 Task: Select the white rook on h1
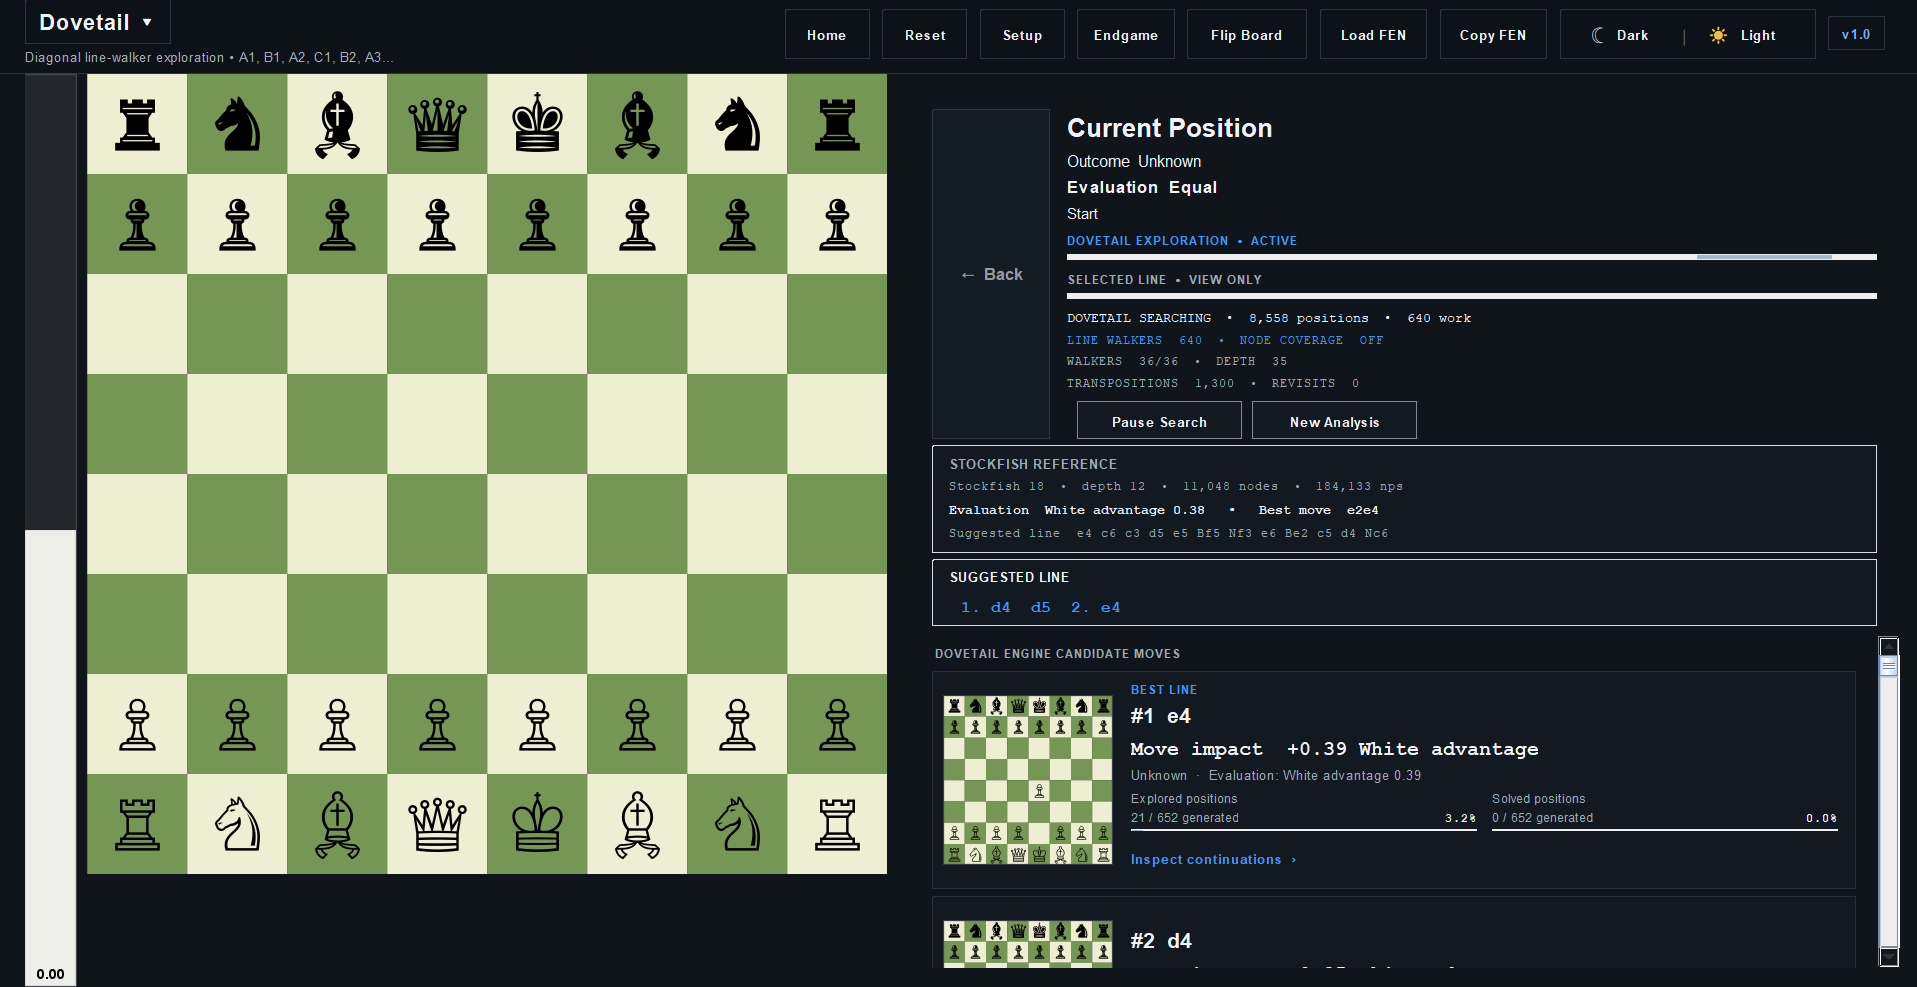[837, 824]
